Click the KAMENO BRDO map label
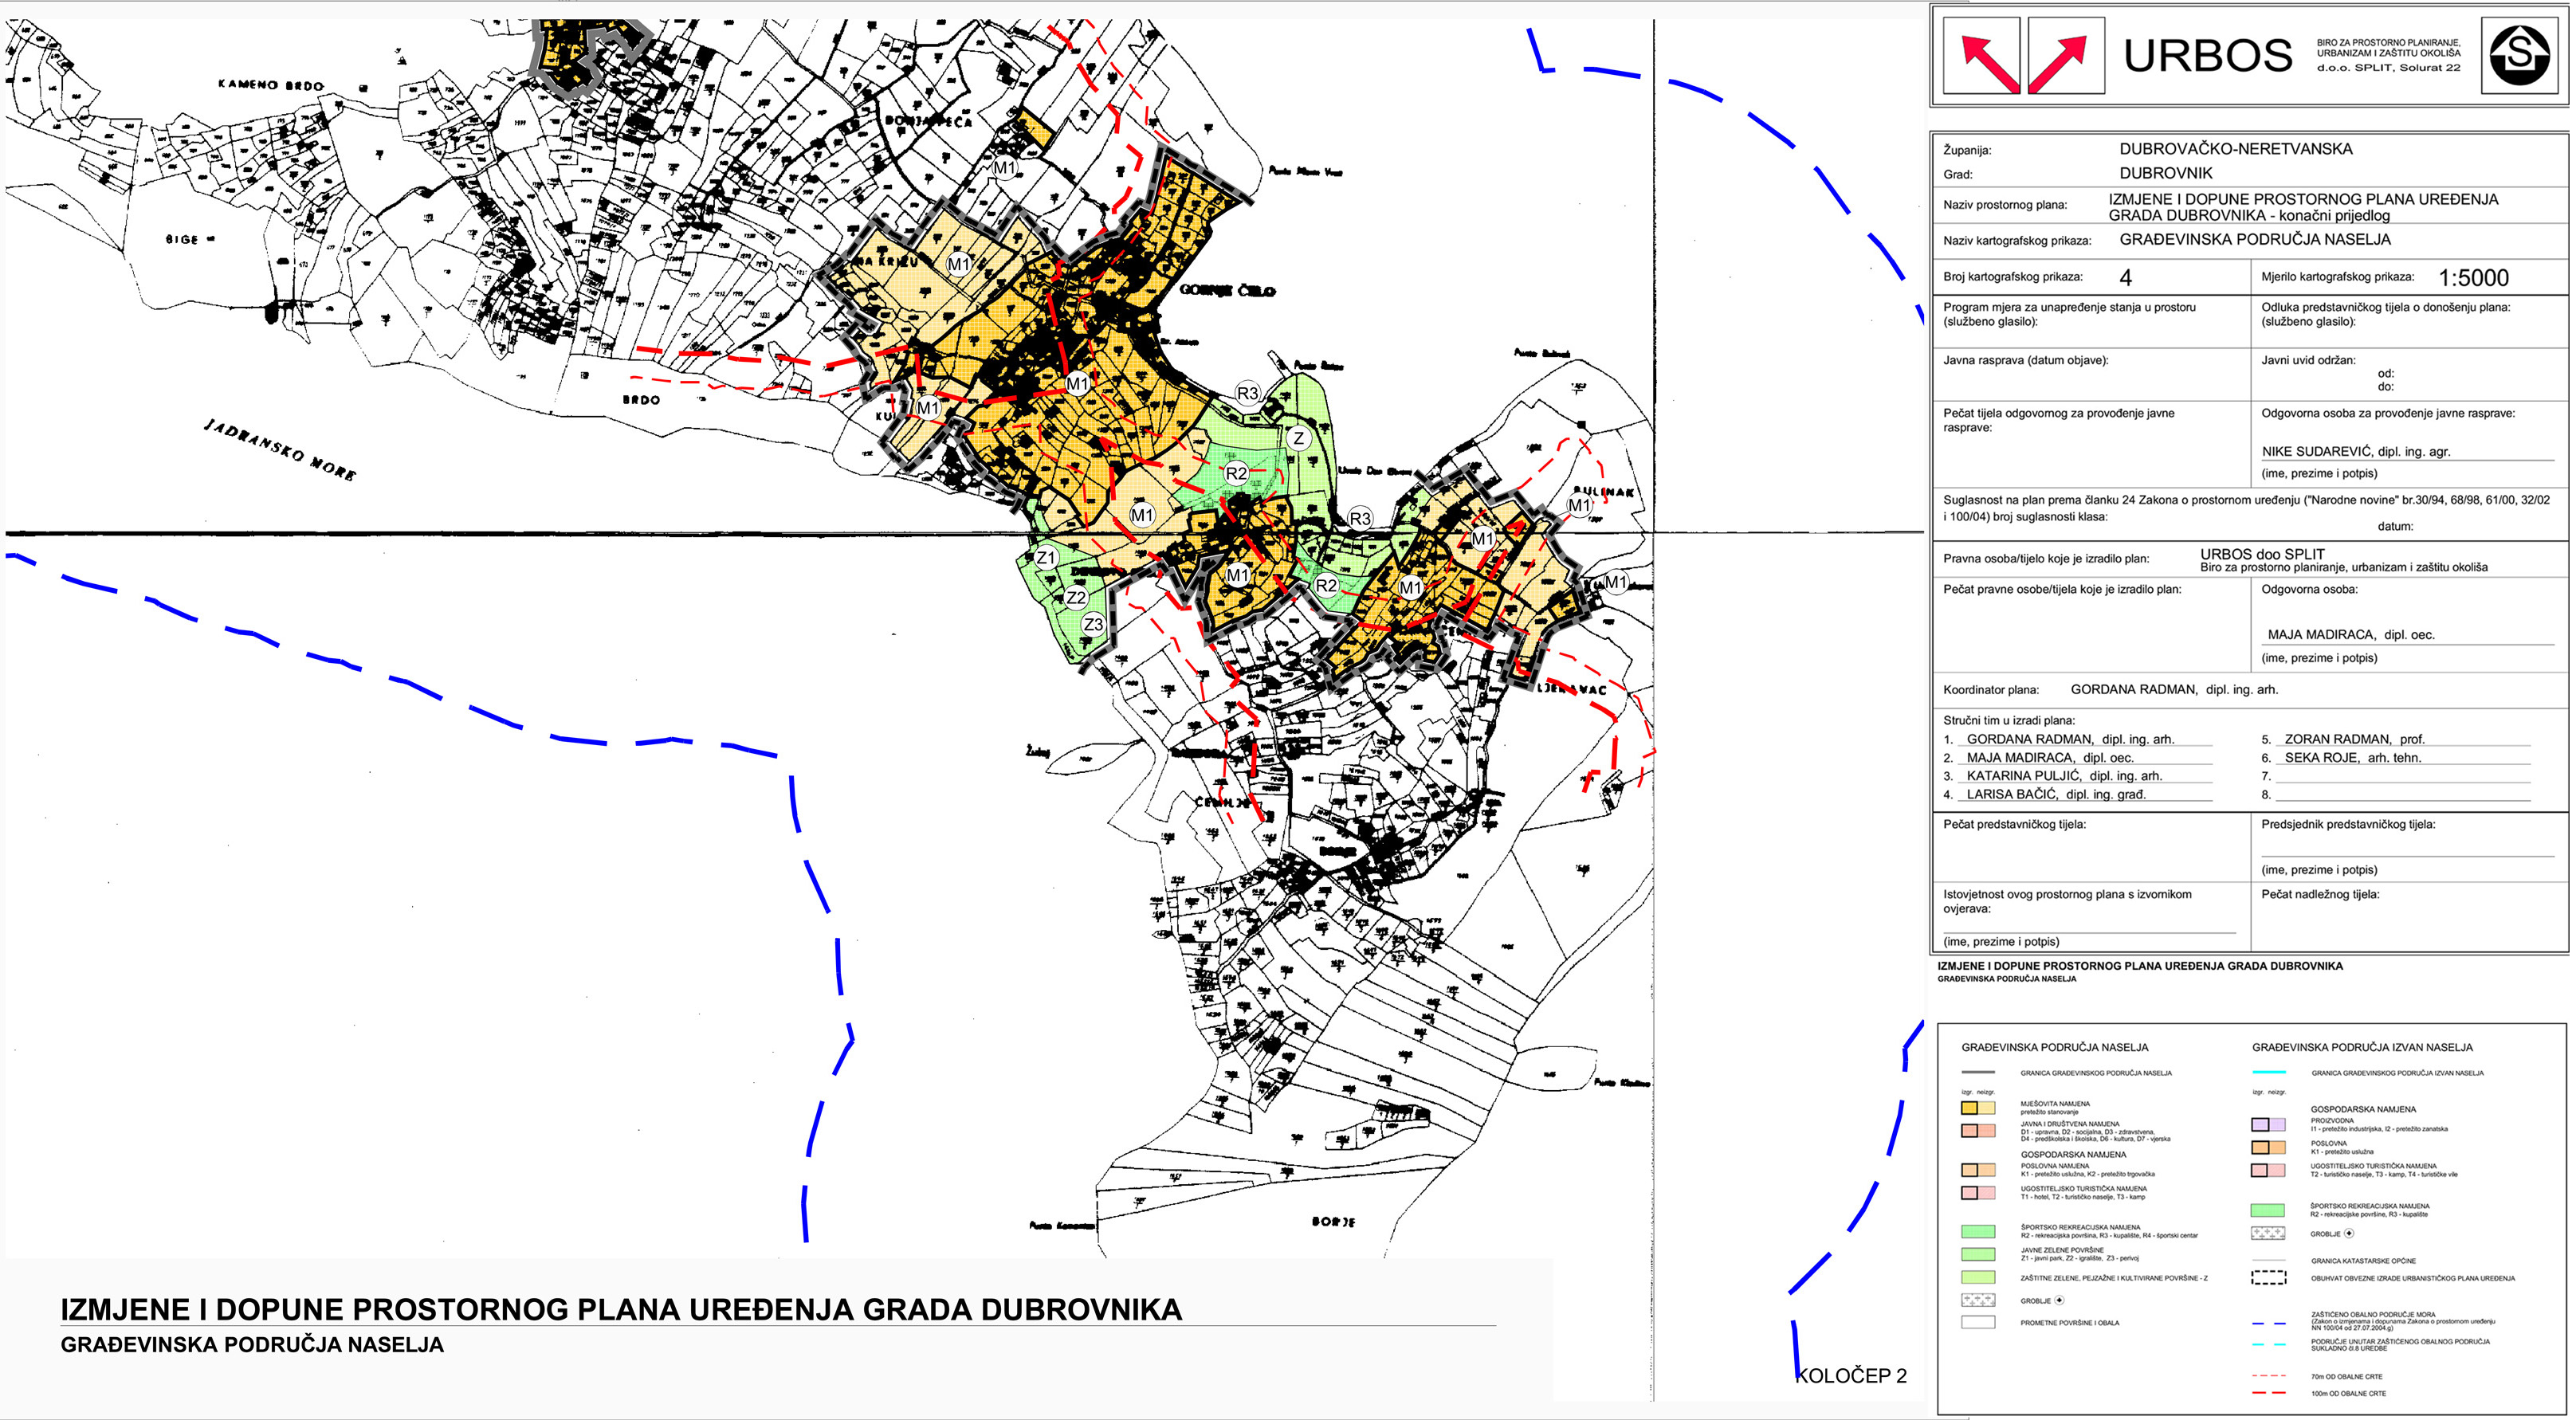 click(x=270, y=85)
